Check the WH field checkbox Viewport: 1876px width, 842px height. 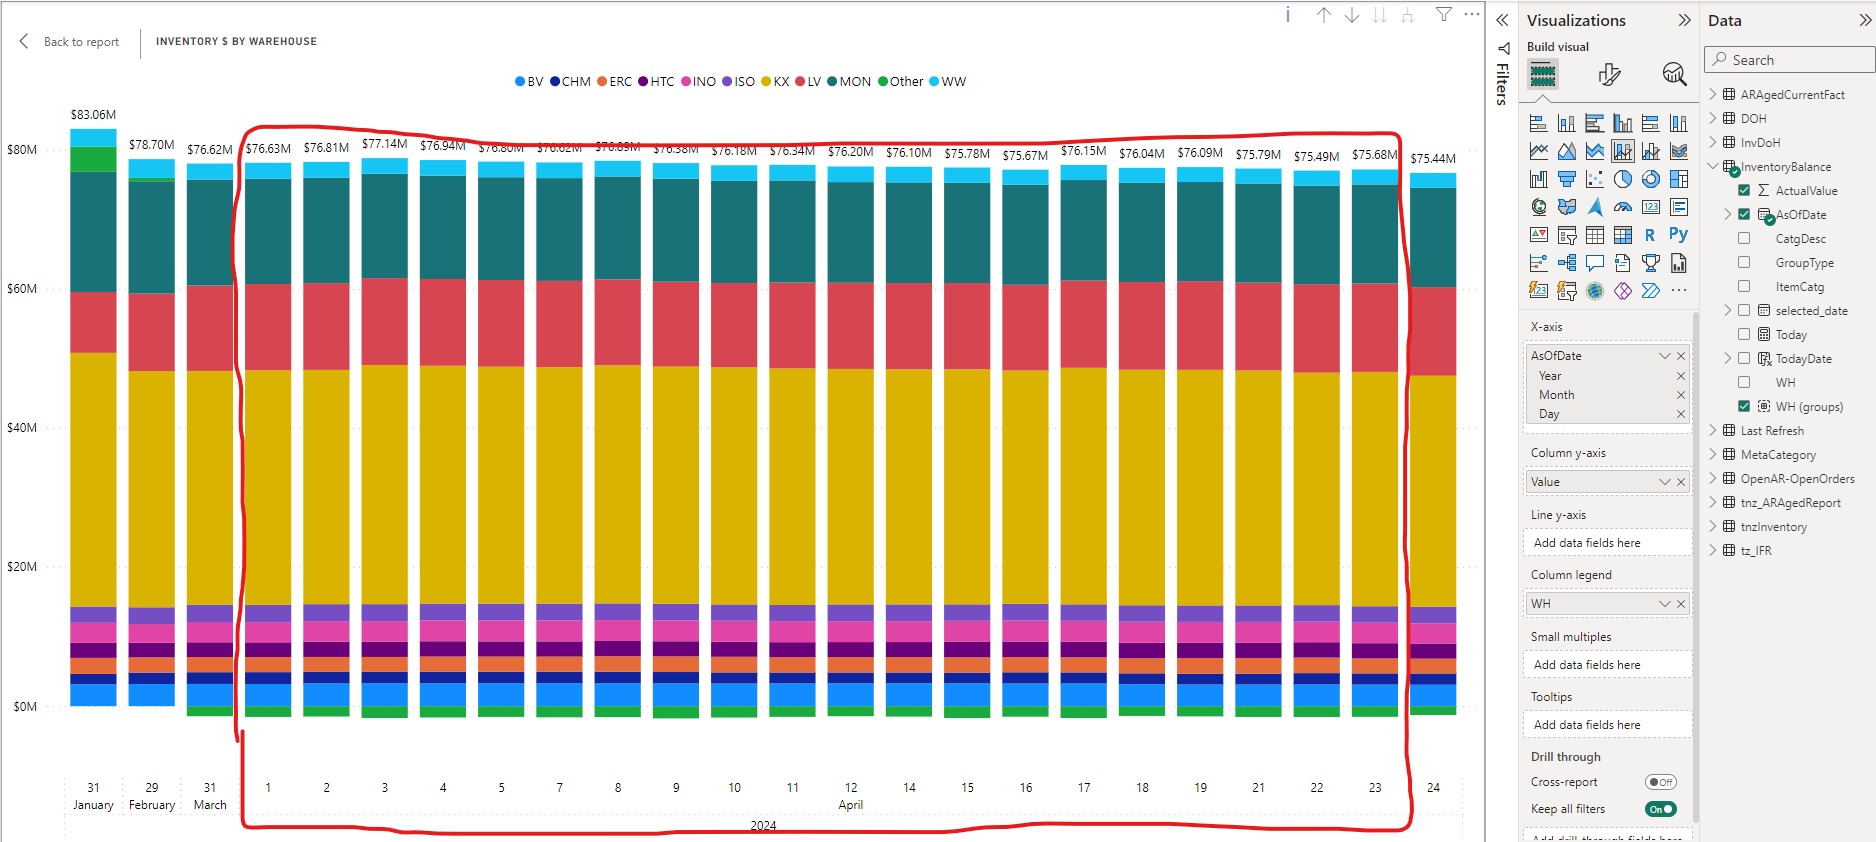point(1744,382)
